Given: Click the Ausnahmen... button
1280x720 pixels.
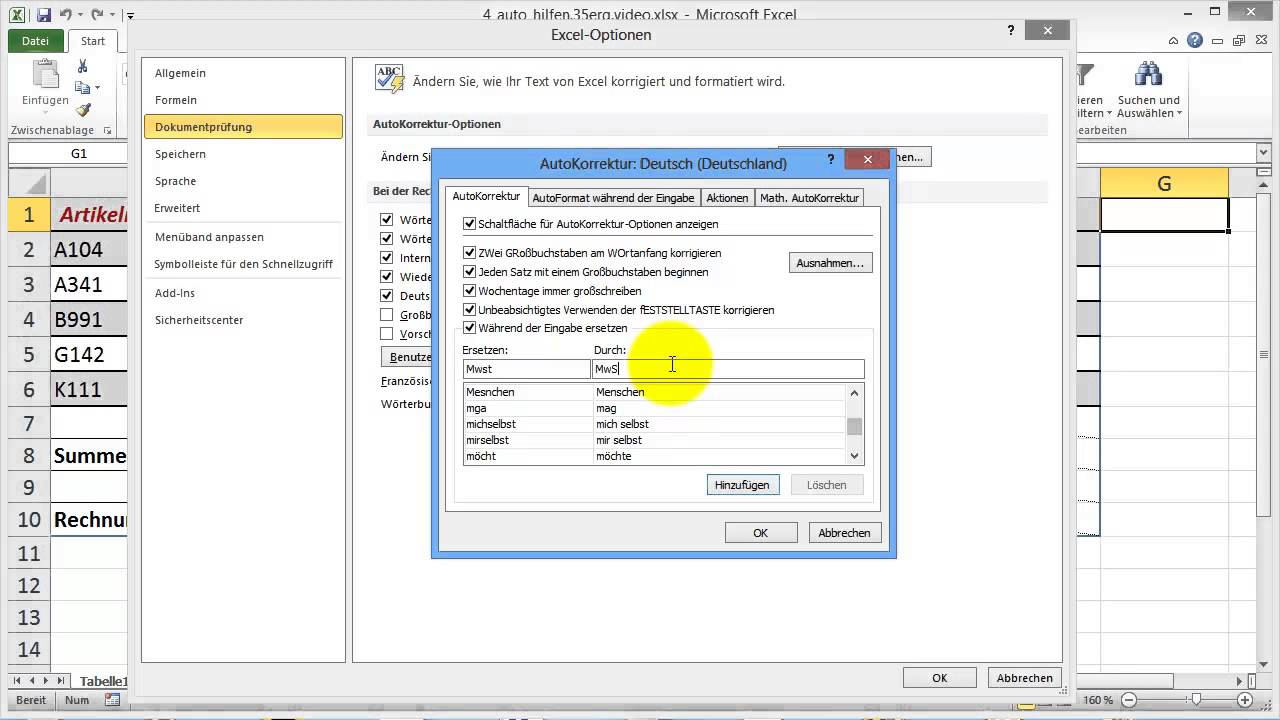Looking at the screenshot, I should coord(830,263).
